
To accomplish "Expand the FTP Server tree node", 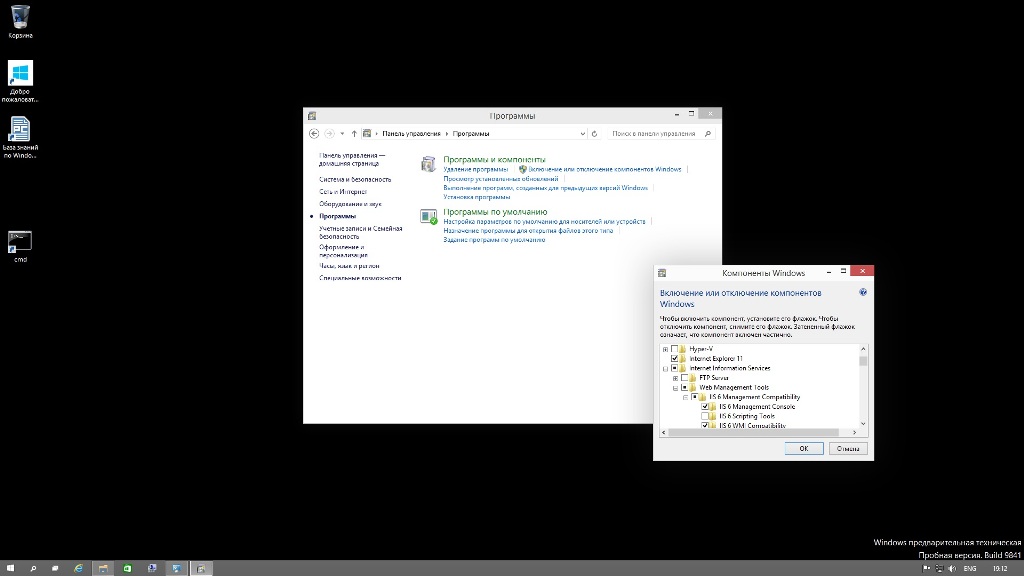I will point(675,378).
